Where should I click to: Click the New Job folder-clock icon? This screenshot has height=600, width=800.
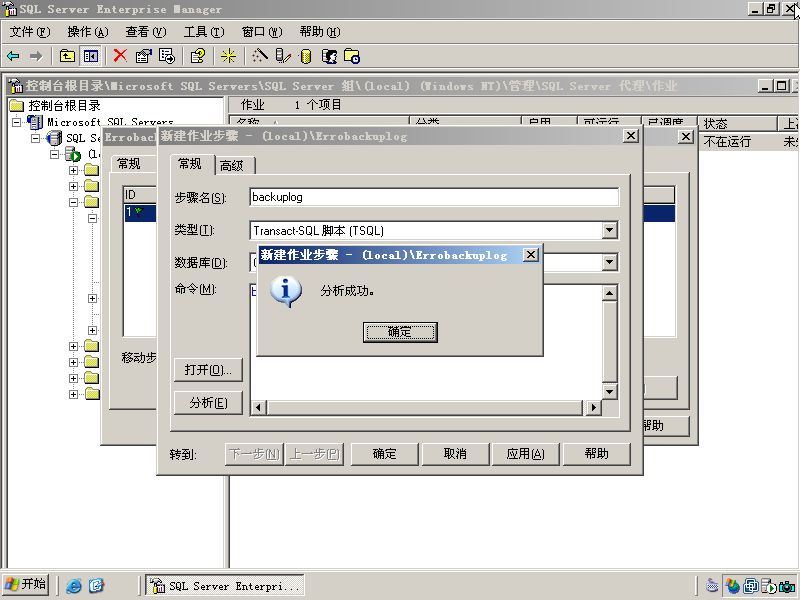pos(352,56)
